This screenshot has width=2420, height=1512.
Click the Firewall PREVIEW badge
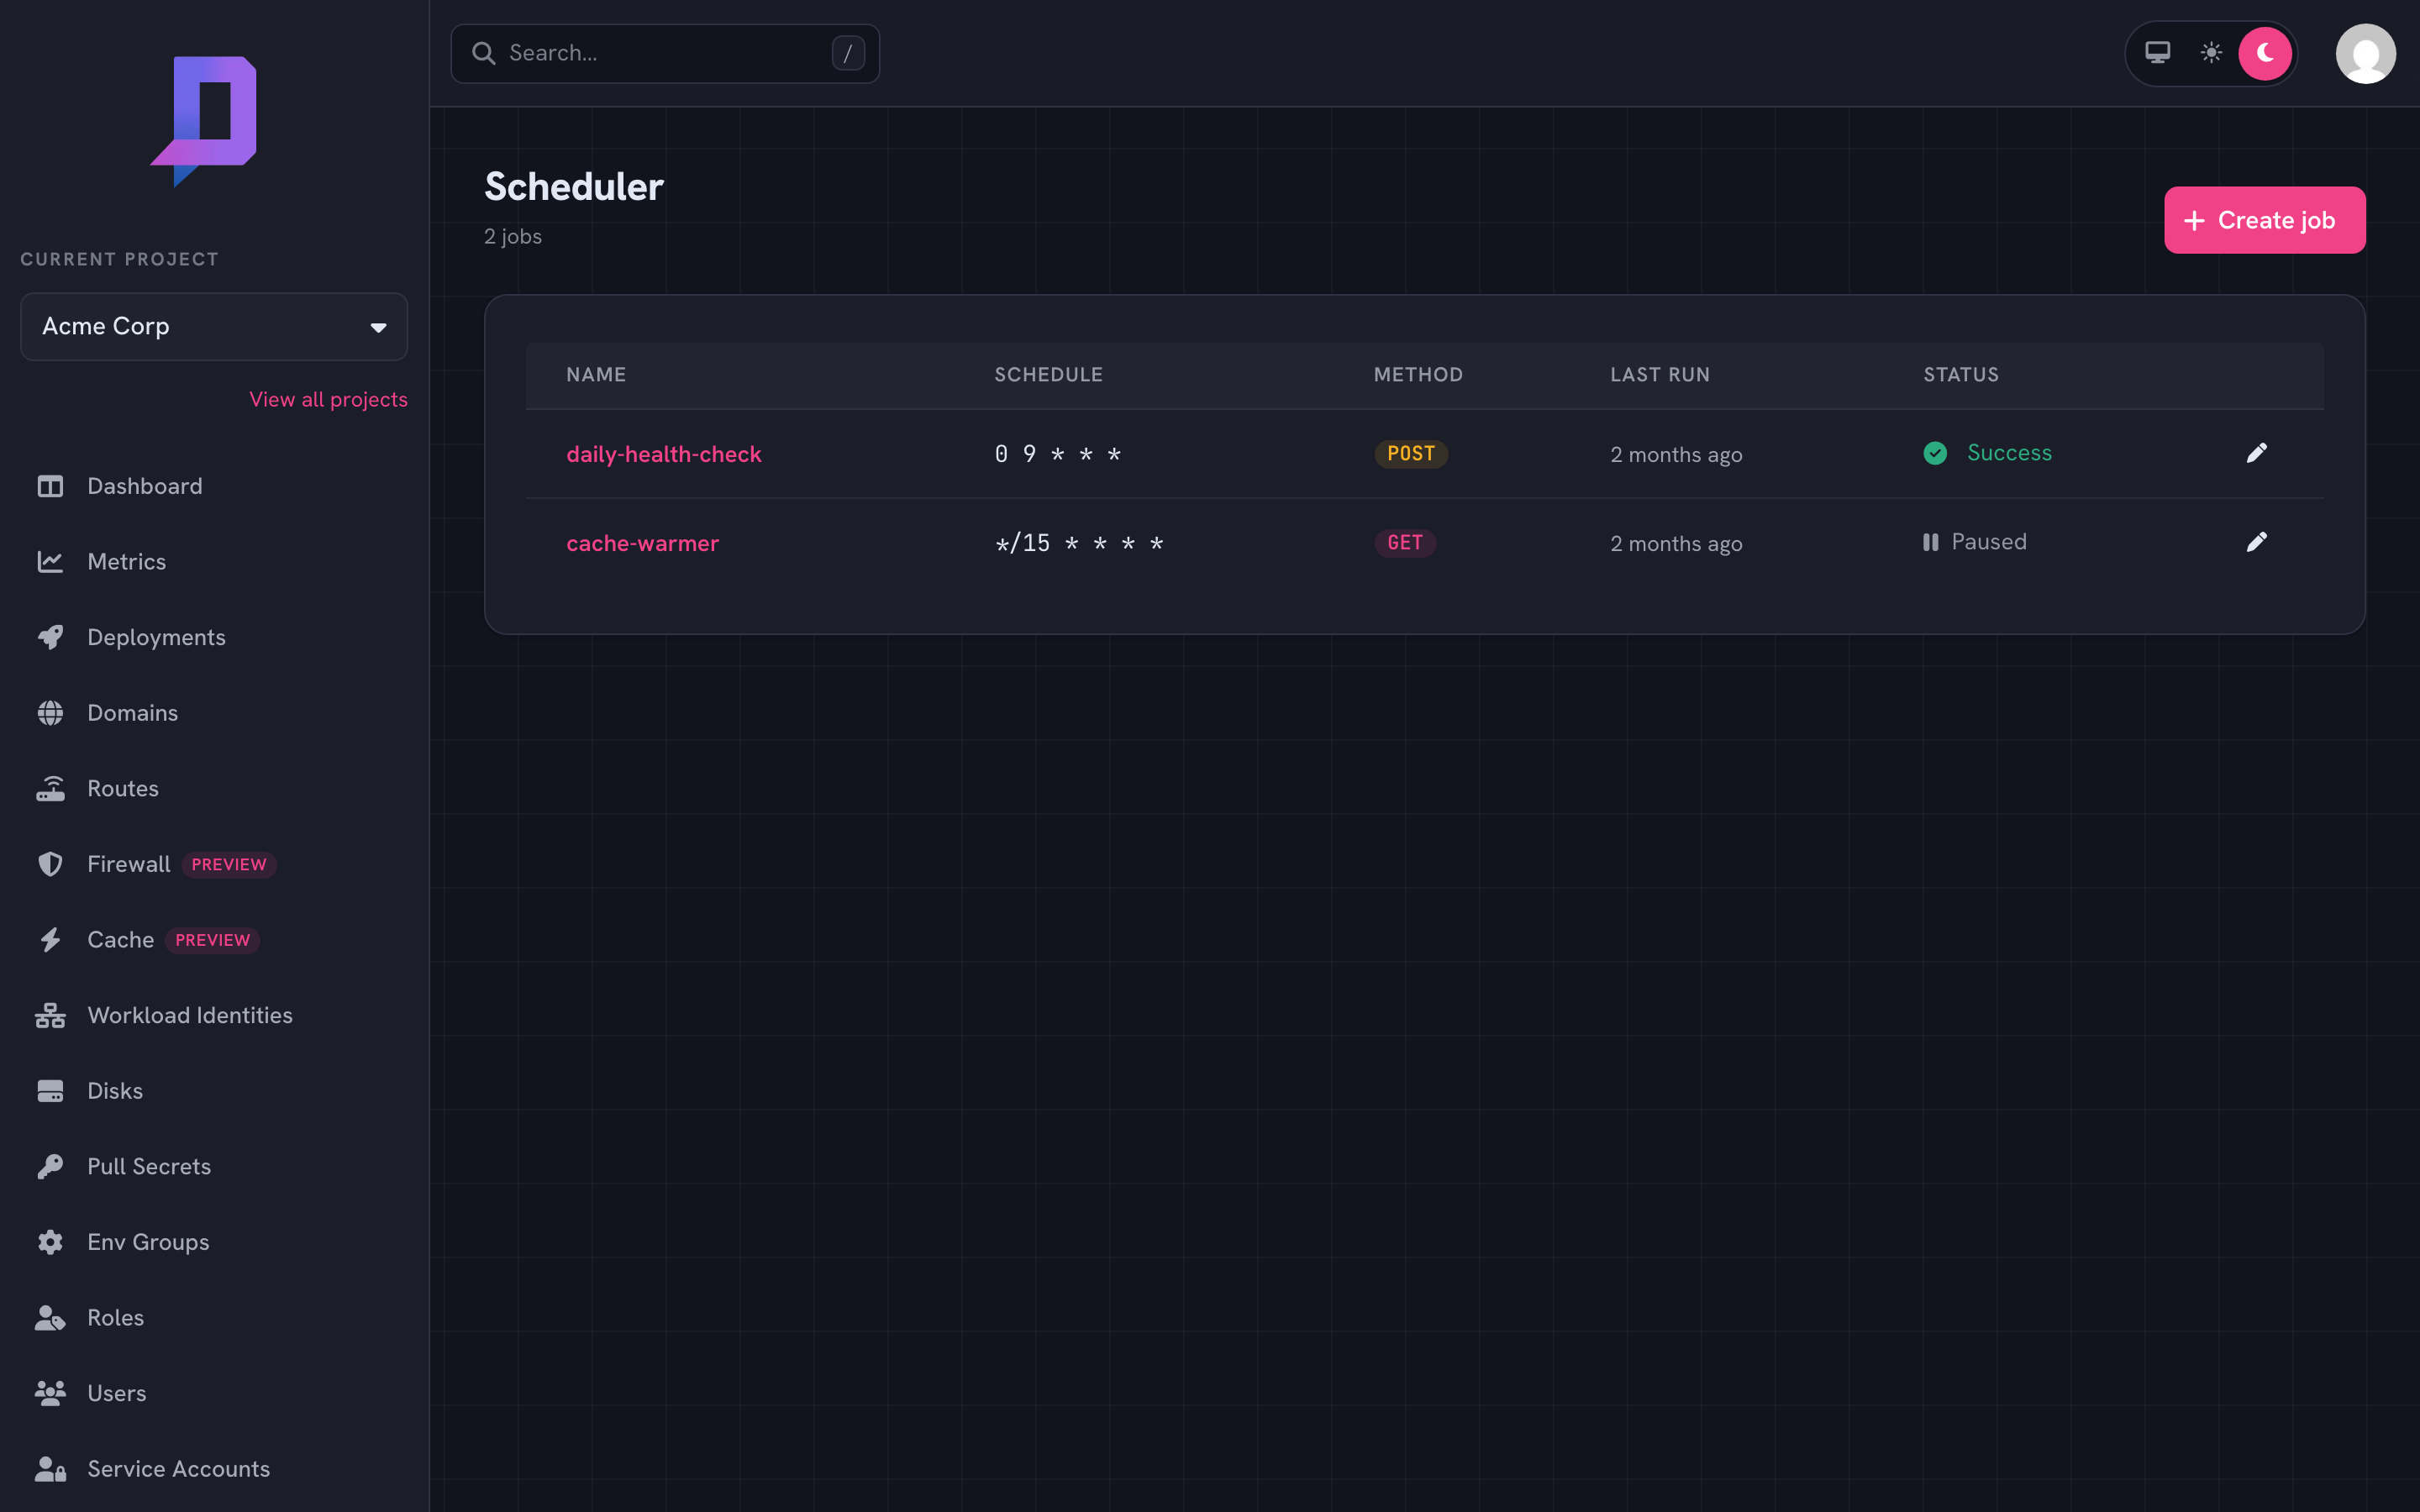(x=229, y=865)
